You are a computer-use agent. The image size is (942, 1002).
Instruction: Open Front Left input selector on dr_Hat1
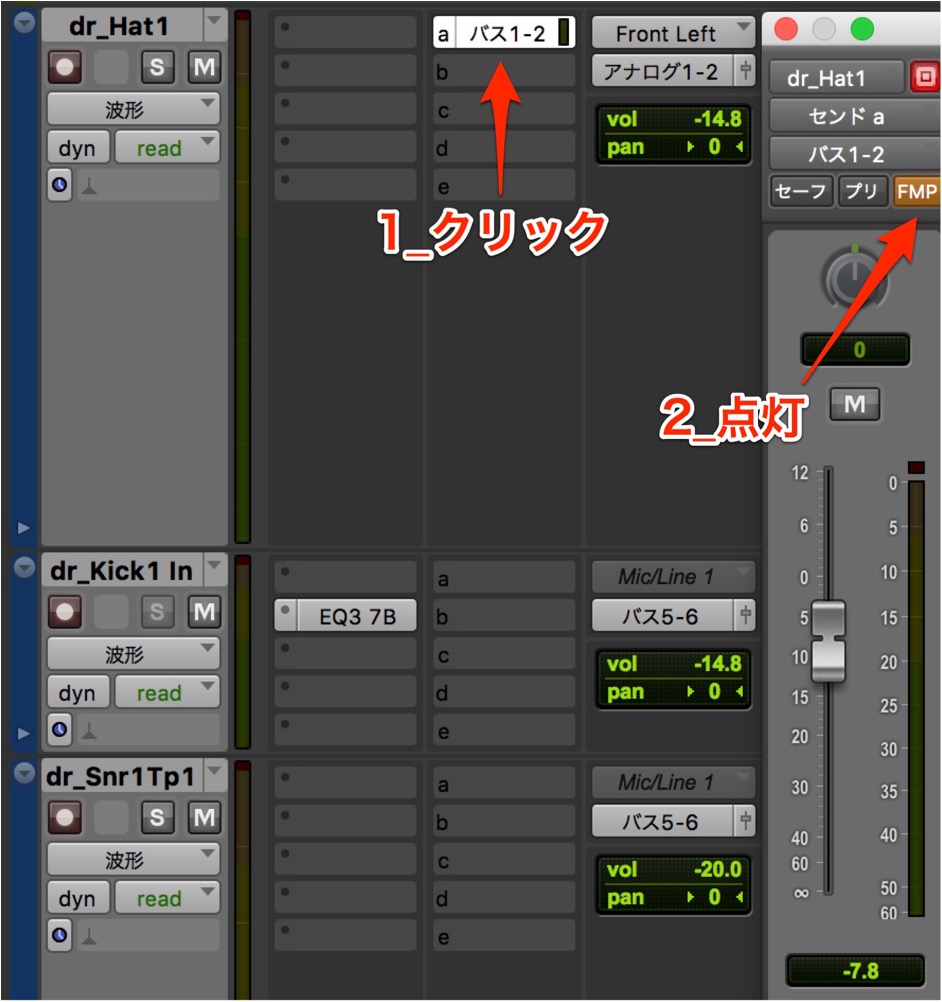673,33
